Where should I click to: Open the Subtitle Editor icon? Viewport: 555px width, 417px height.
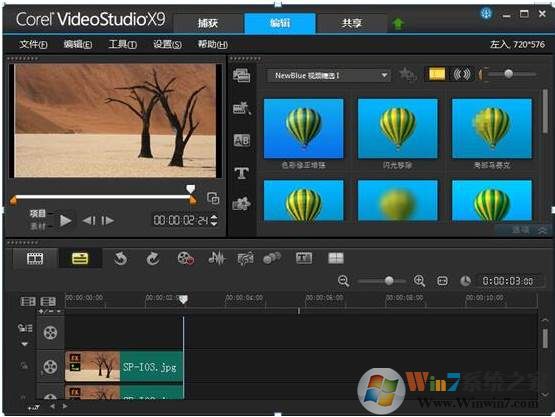304,258
